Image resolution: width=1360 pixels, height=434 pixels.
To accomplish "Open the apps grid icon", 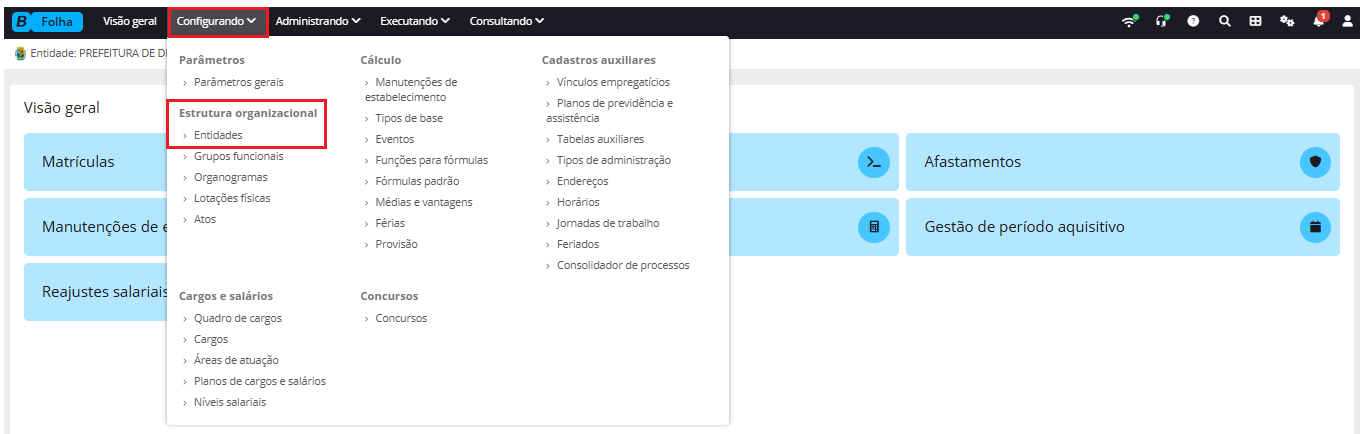I will (1255, 21).
